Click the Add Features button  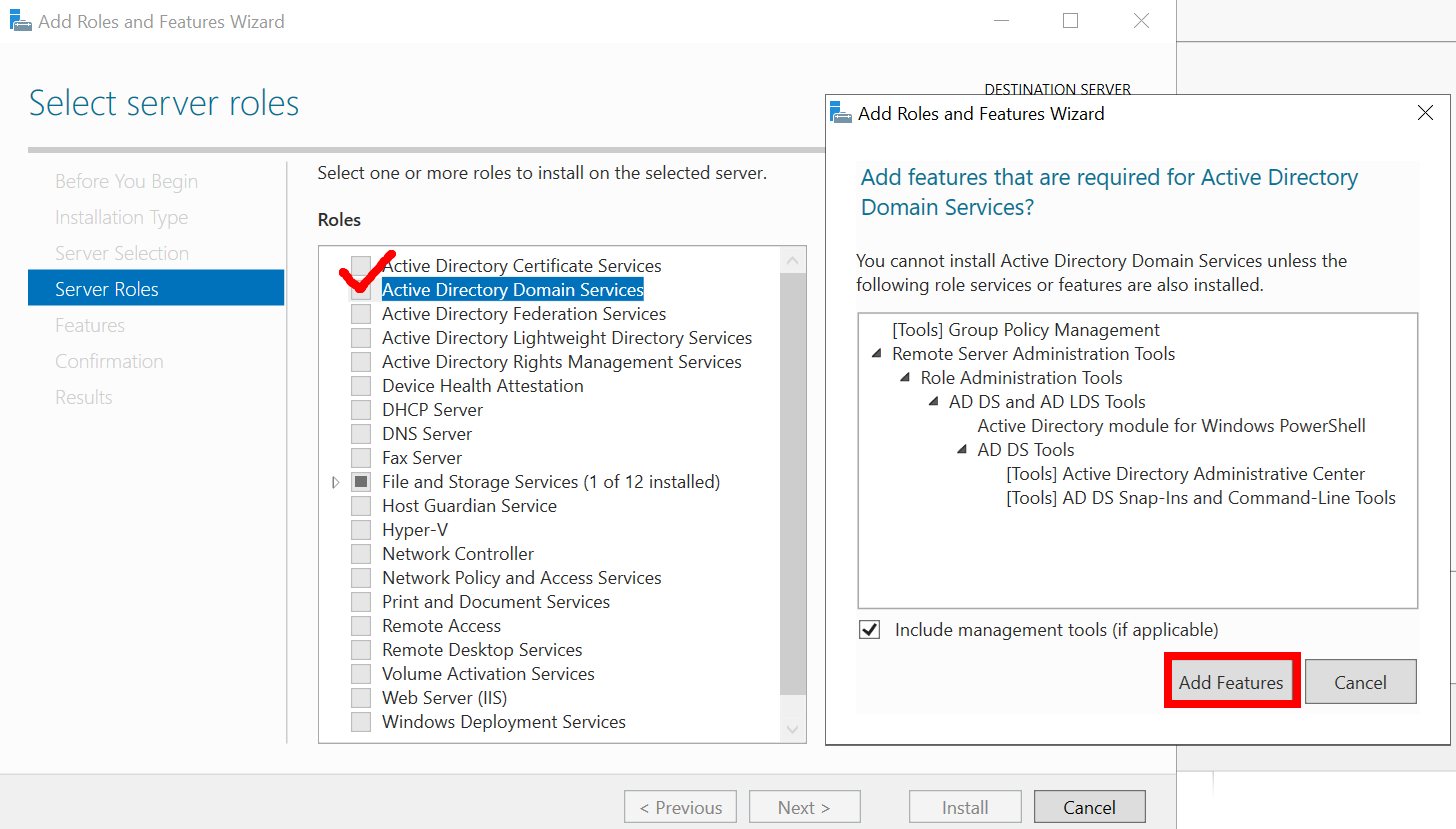click(1231, 682)
